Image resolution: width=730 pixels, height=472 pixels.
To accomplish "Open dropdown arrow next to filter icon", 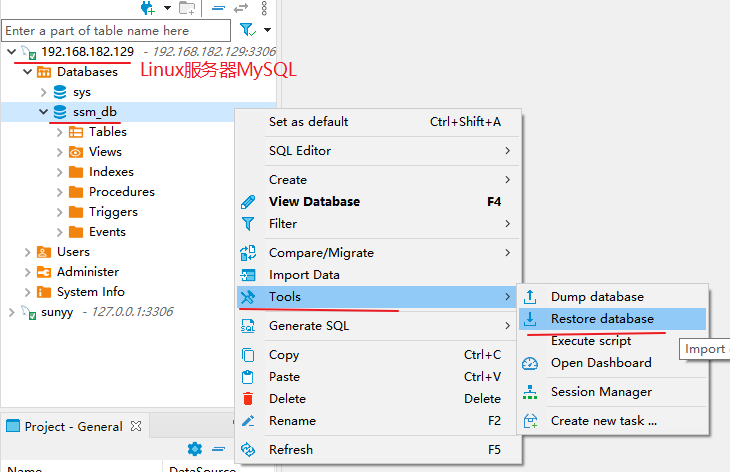I will 267,31.
